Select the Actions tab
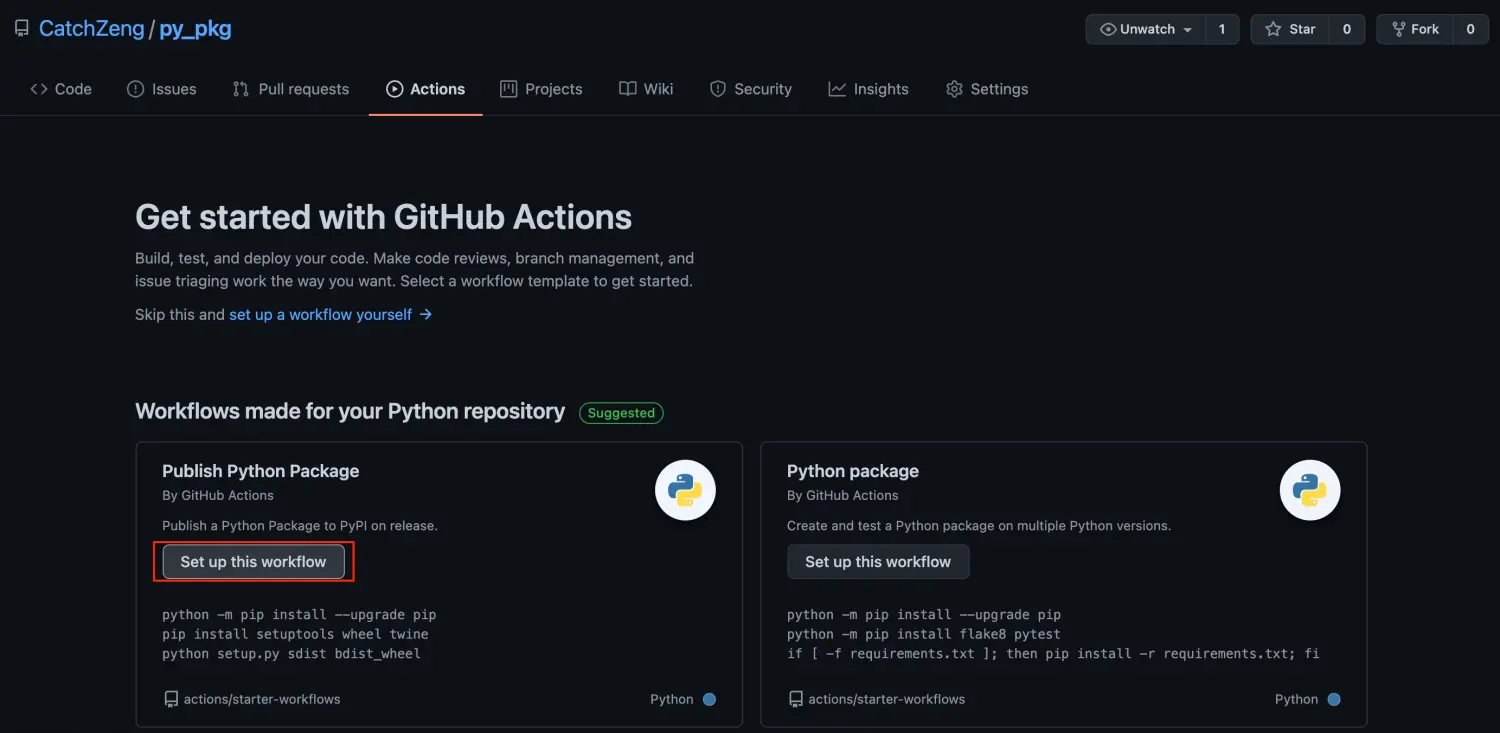1500x733 pixels. (x=426, y=89)
